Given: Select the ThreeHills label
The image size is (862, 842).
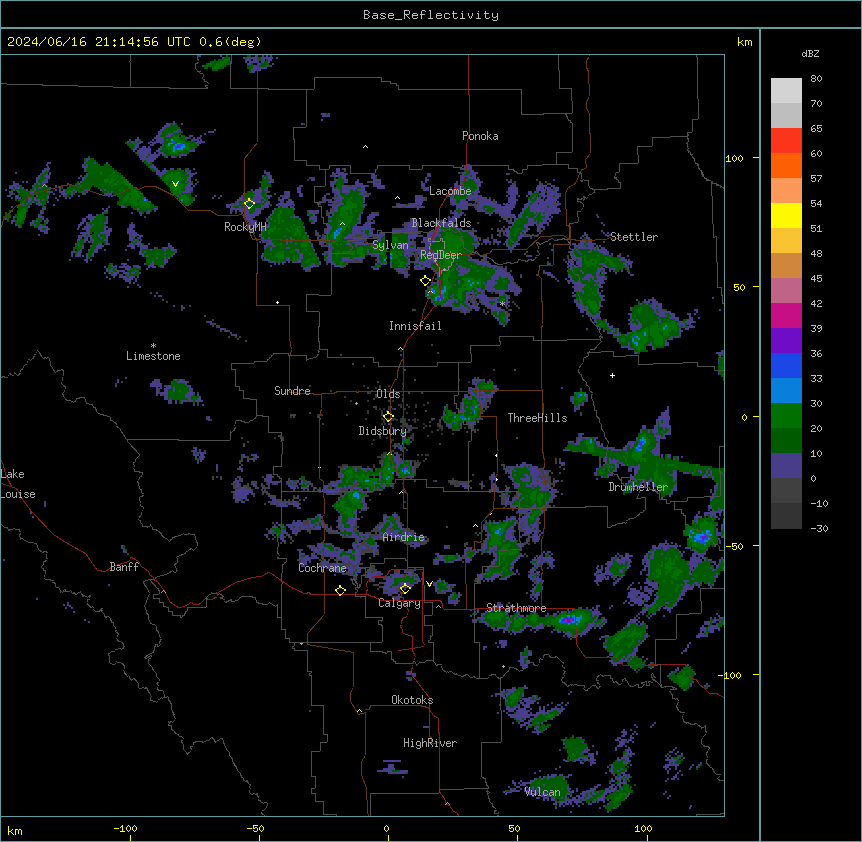Looking at the screenshot, I should (x=537, y=418).
